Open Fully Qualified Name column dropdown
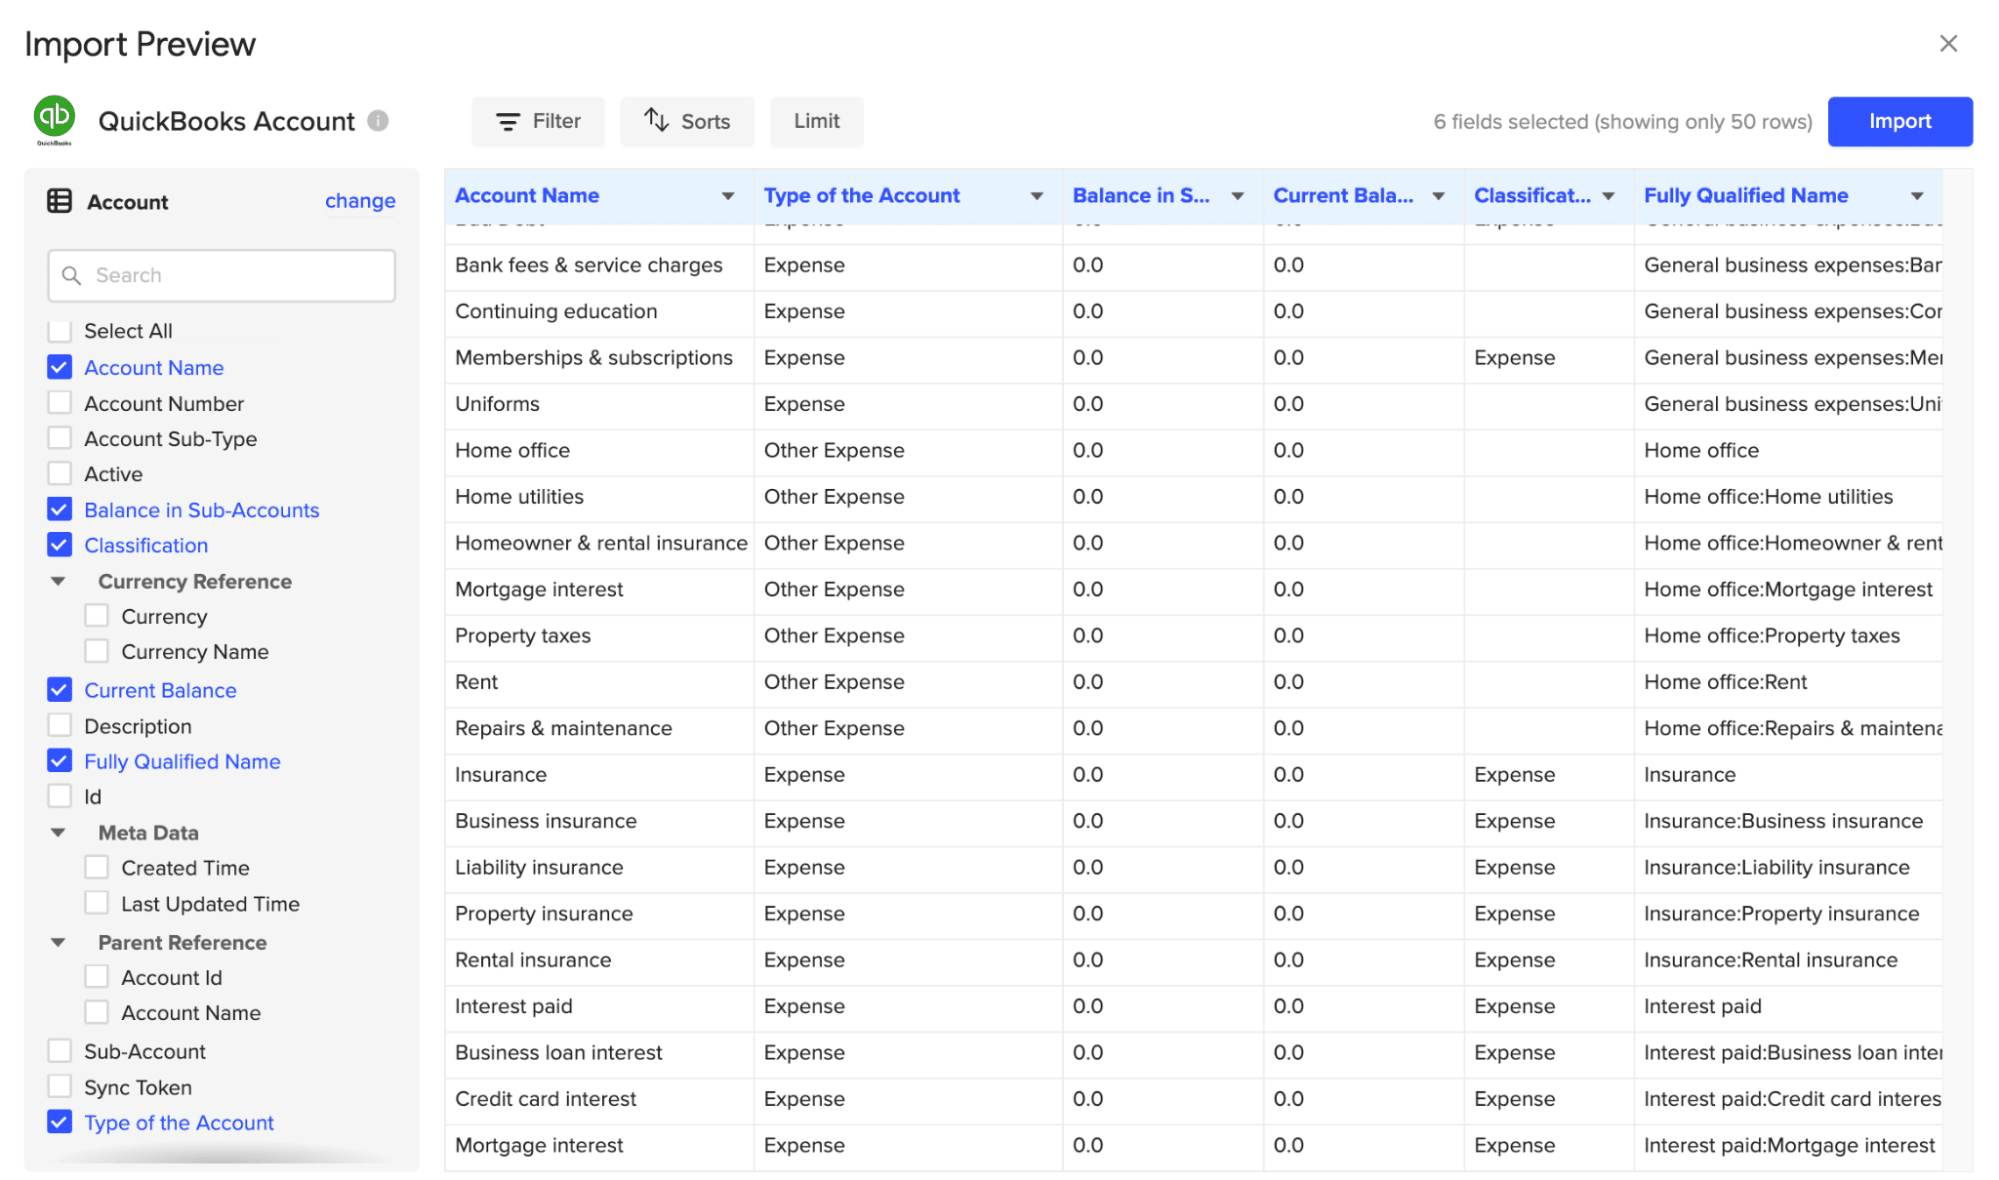 (x=1917, y=196)
